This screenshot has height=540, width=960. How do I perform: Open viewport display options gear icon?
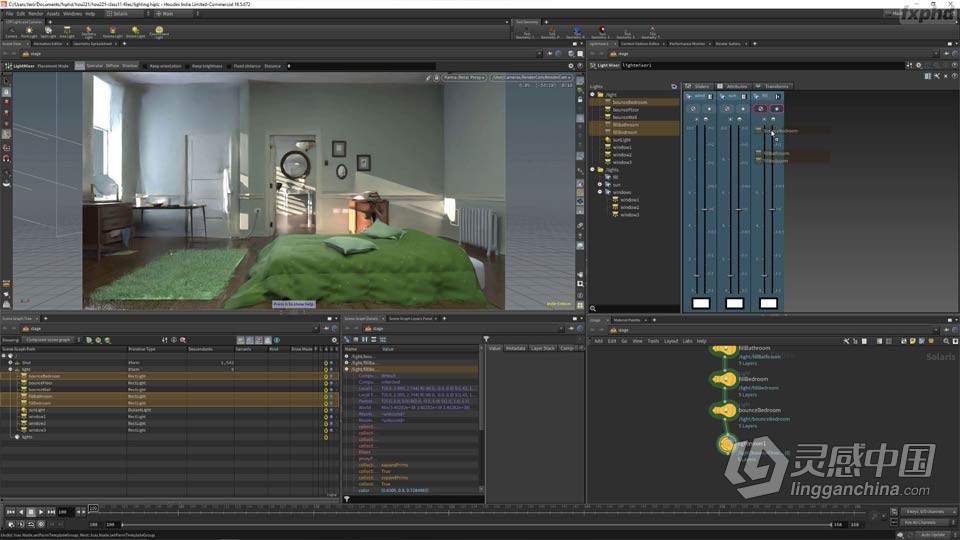(571, 66)
